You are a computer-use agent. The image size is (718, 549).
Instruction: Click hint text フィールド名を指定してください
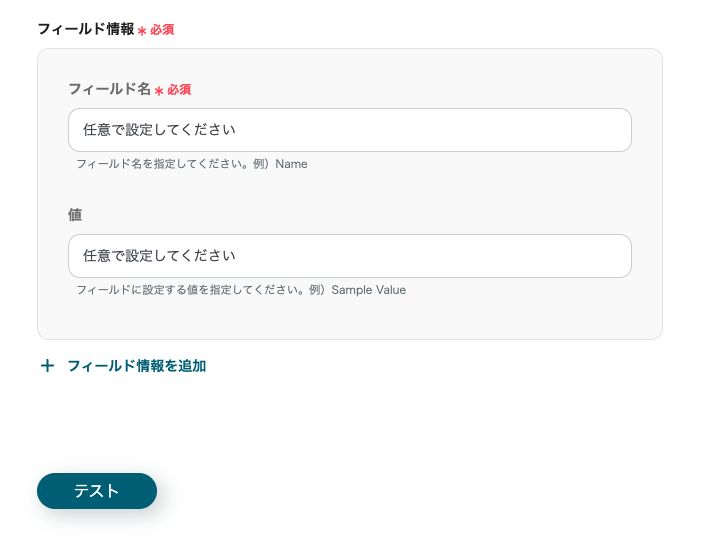[164, 164]
